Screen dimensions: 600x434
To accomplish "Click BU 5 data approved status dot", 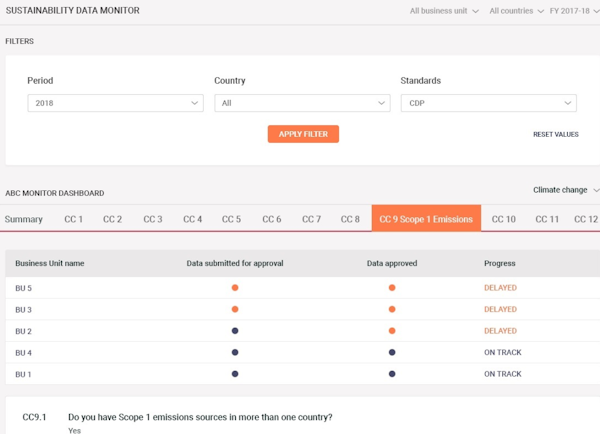I will click(392, 288).
